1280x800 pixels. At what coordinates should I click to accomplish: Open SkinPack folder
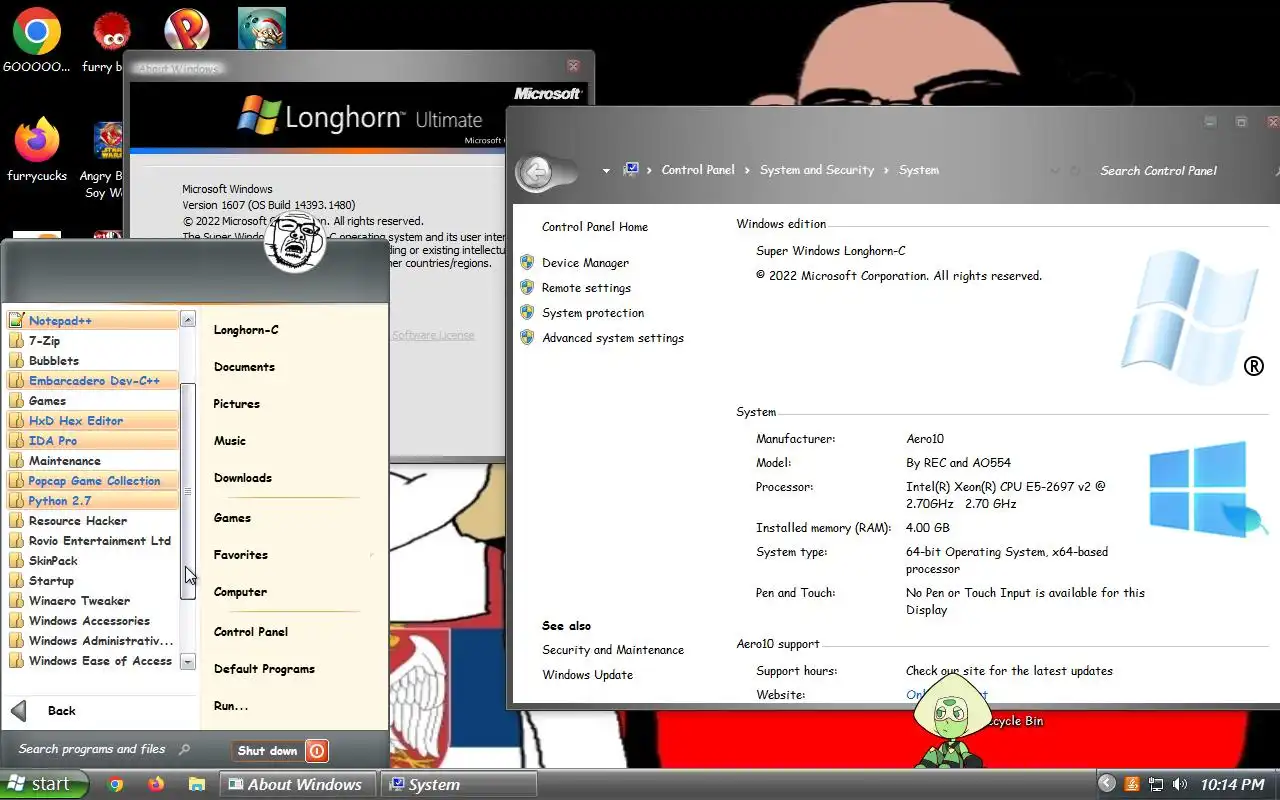tap(92, 560)
